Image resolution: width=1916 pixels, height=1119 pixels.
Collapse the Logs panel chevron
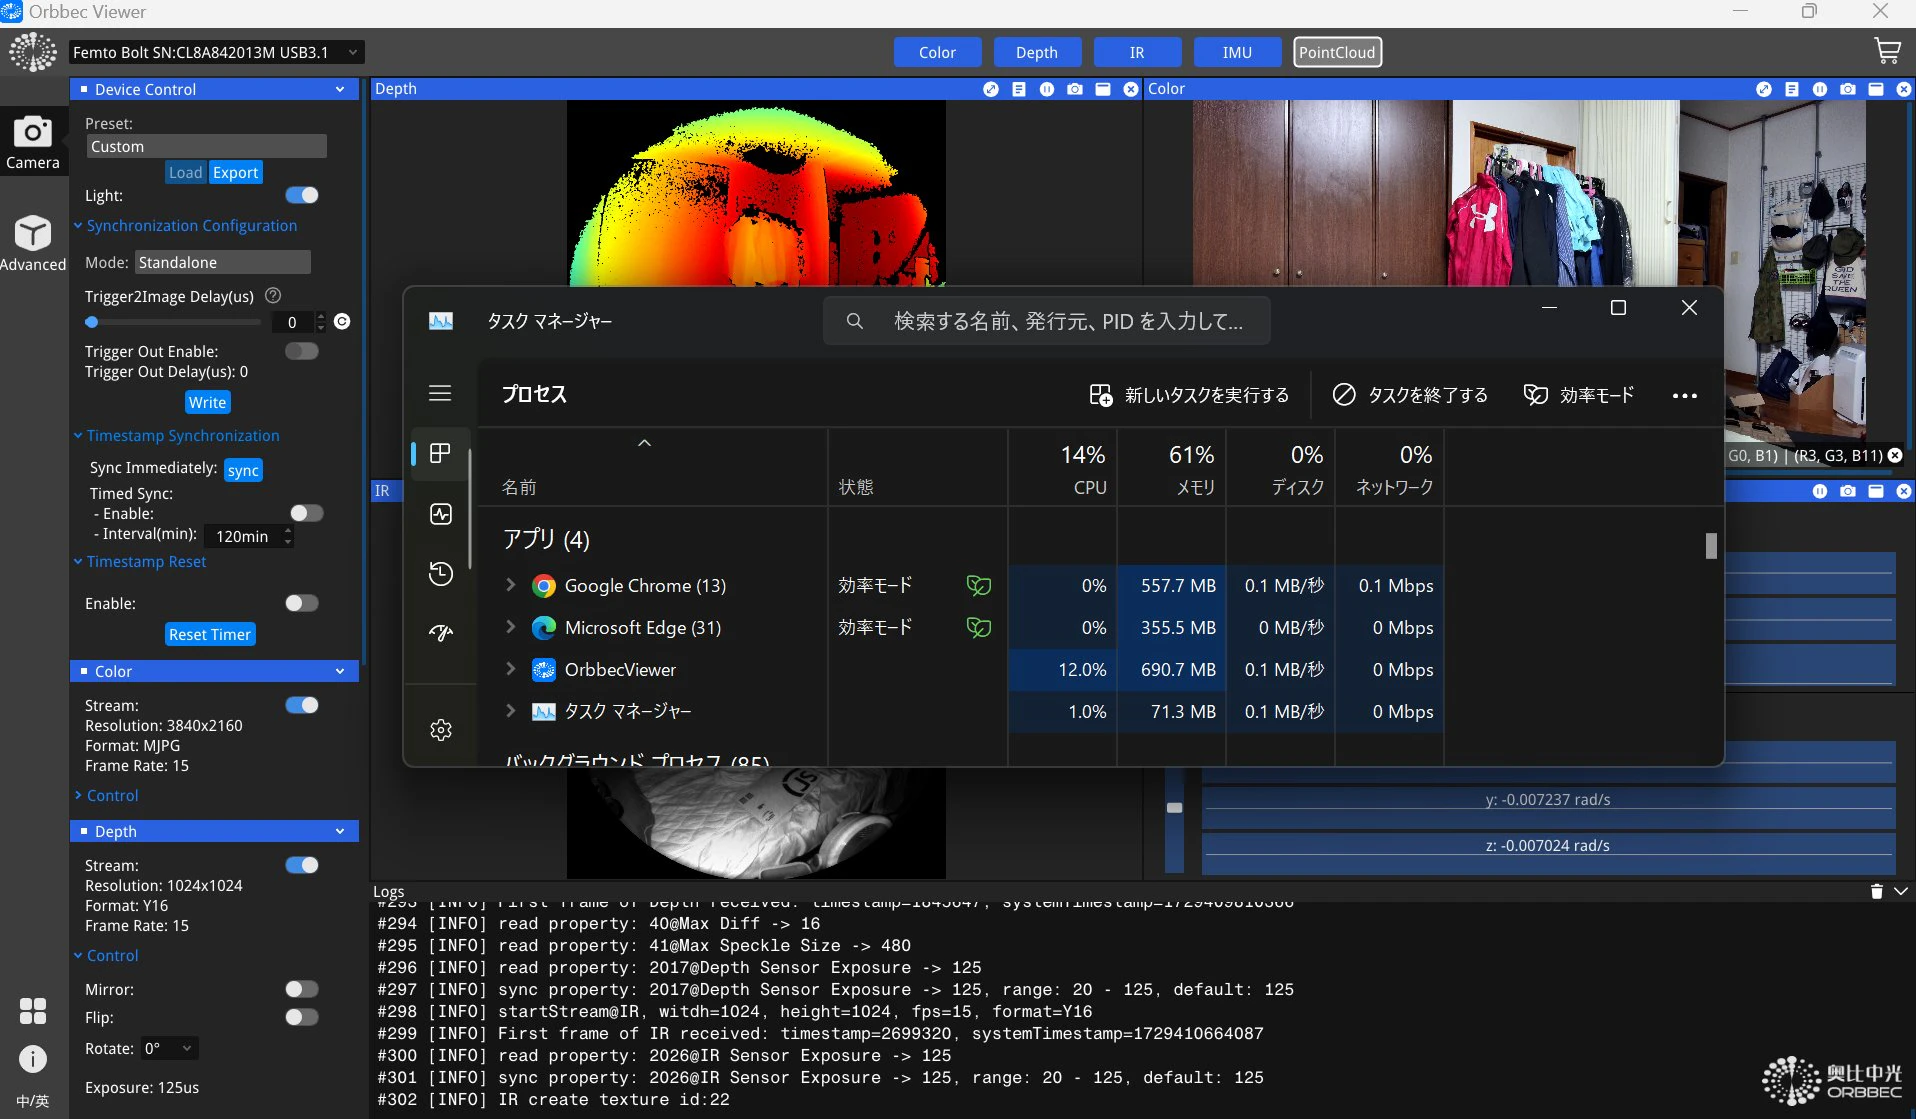(1901, 891)
